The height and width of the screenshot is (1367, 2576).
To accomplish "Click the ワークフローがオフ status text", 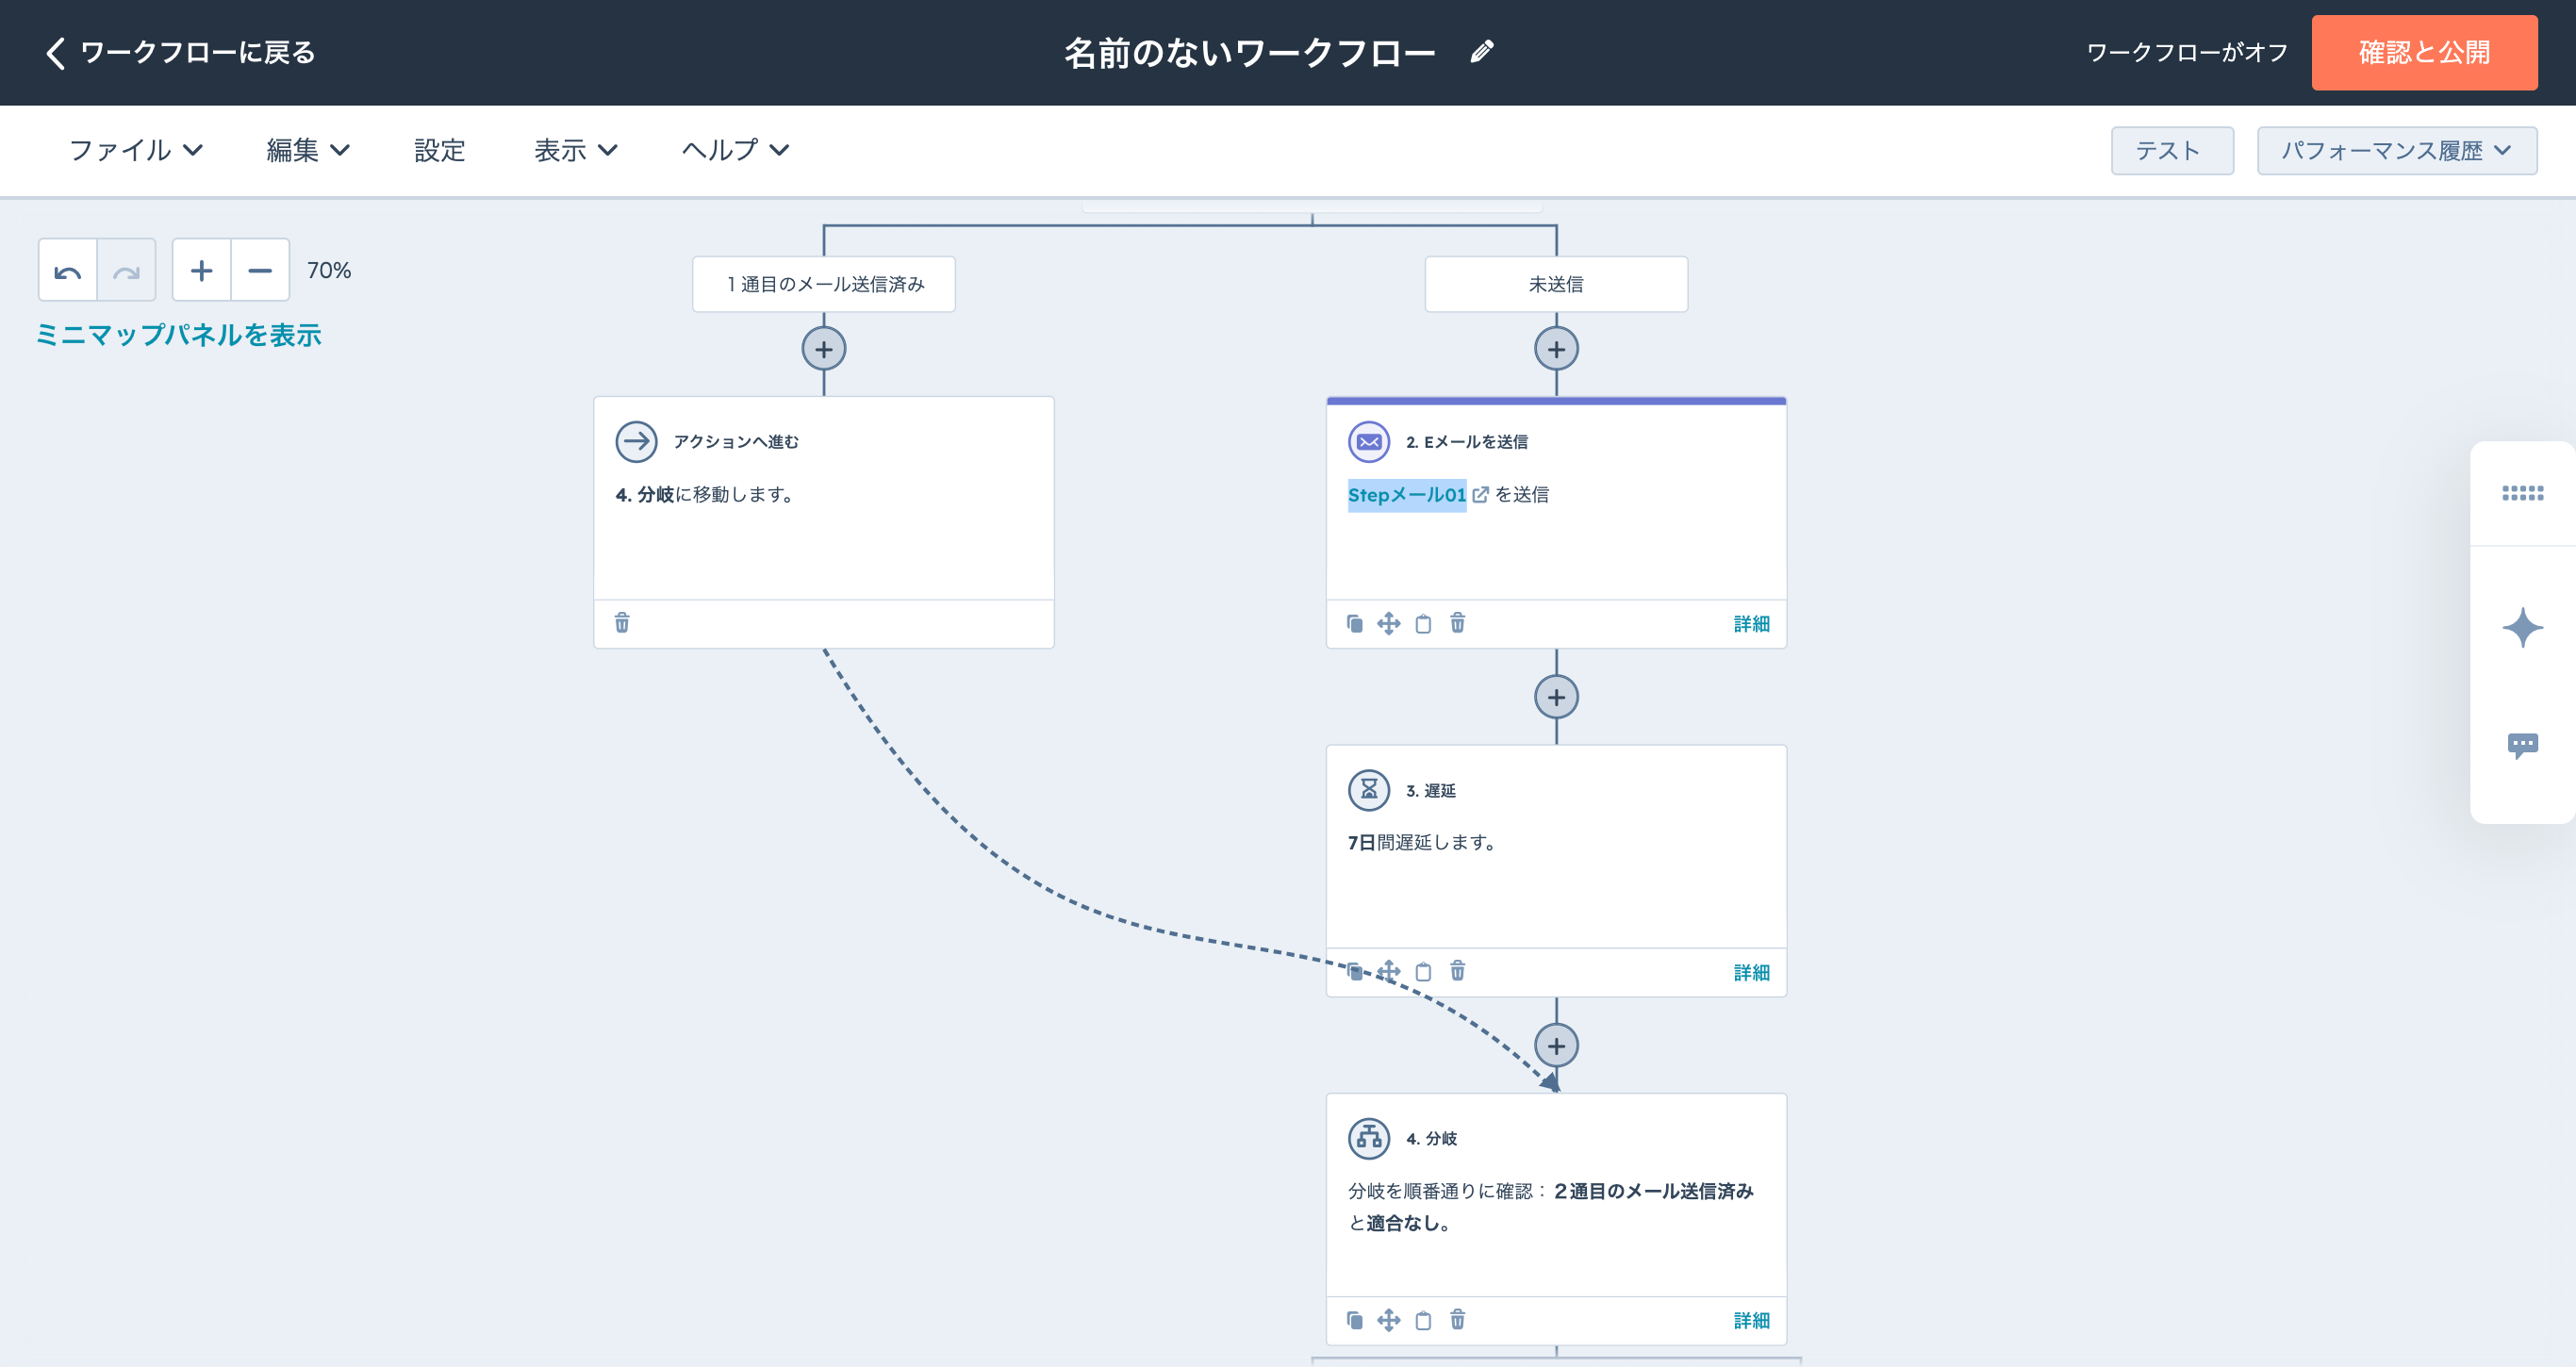I will (2187, 52).
